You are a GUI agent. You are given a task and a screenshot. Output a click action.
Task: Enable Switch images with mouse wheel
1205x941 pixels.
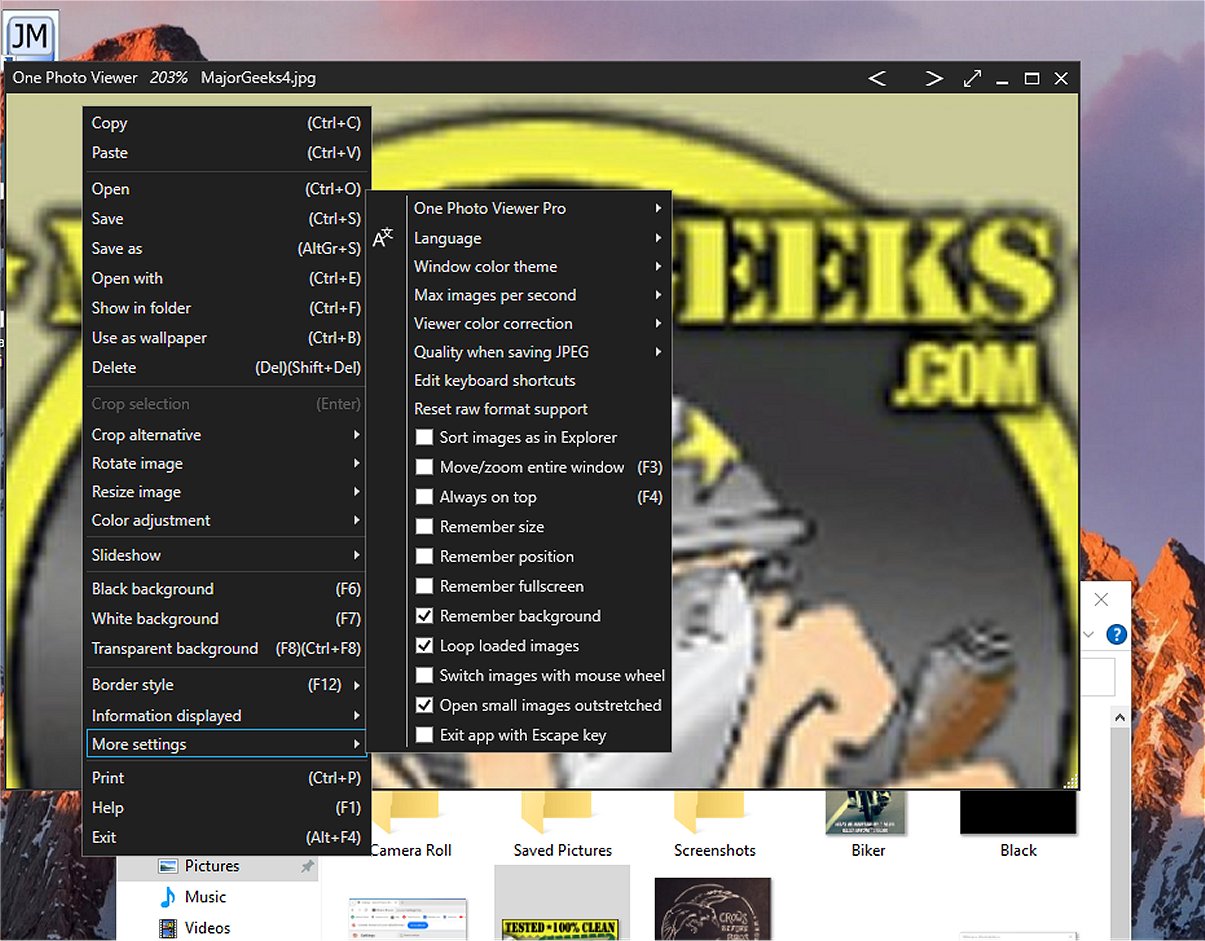click(424, 676)
